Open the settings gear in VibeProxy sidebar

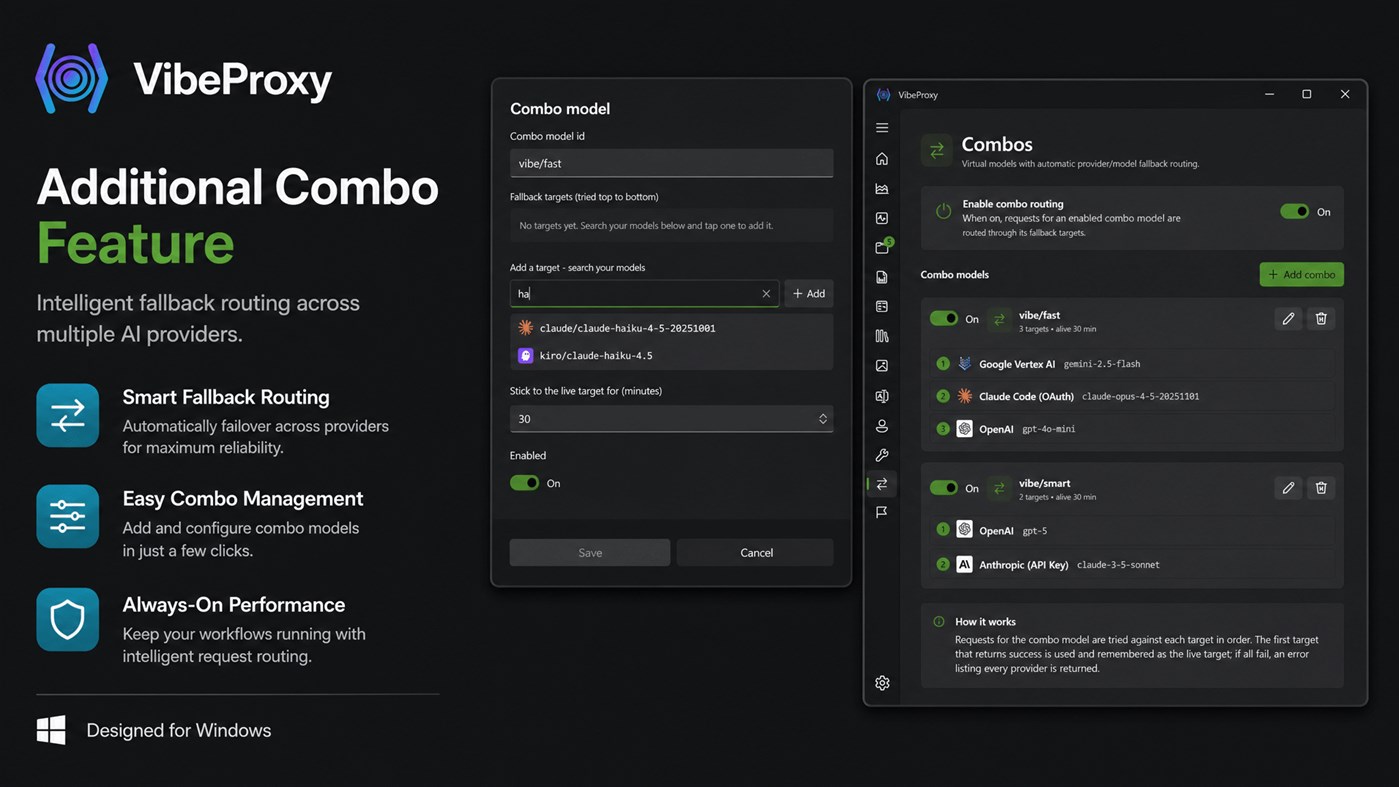coord(882,683)
